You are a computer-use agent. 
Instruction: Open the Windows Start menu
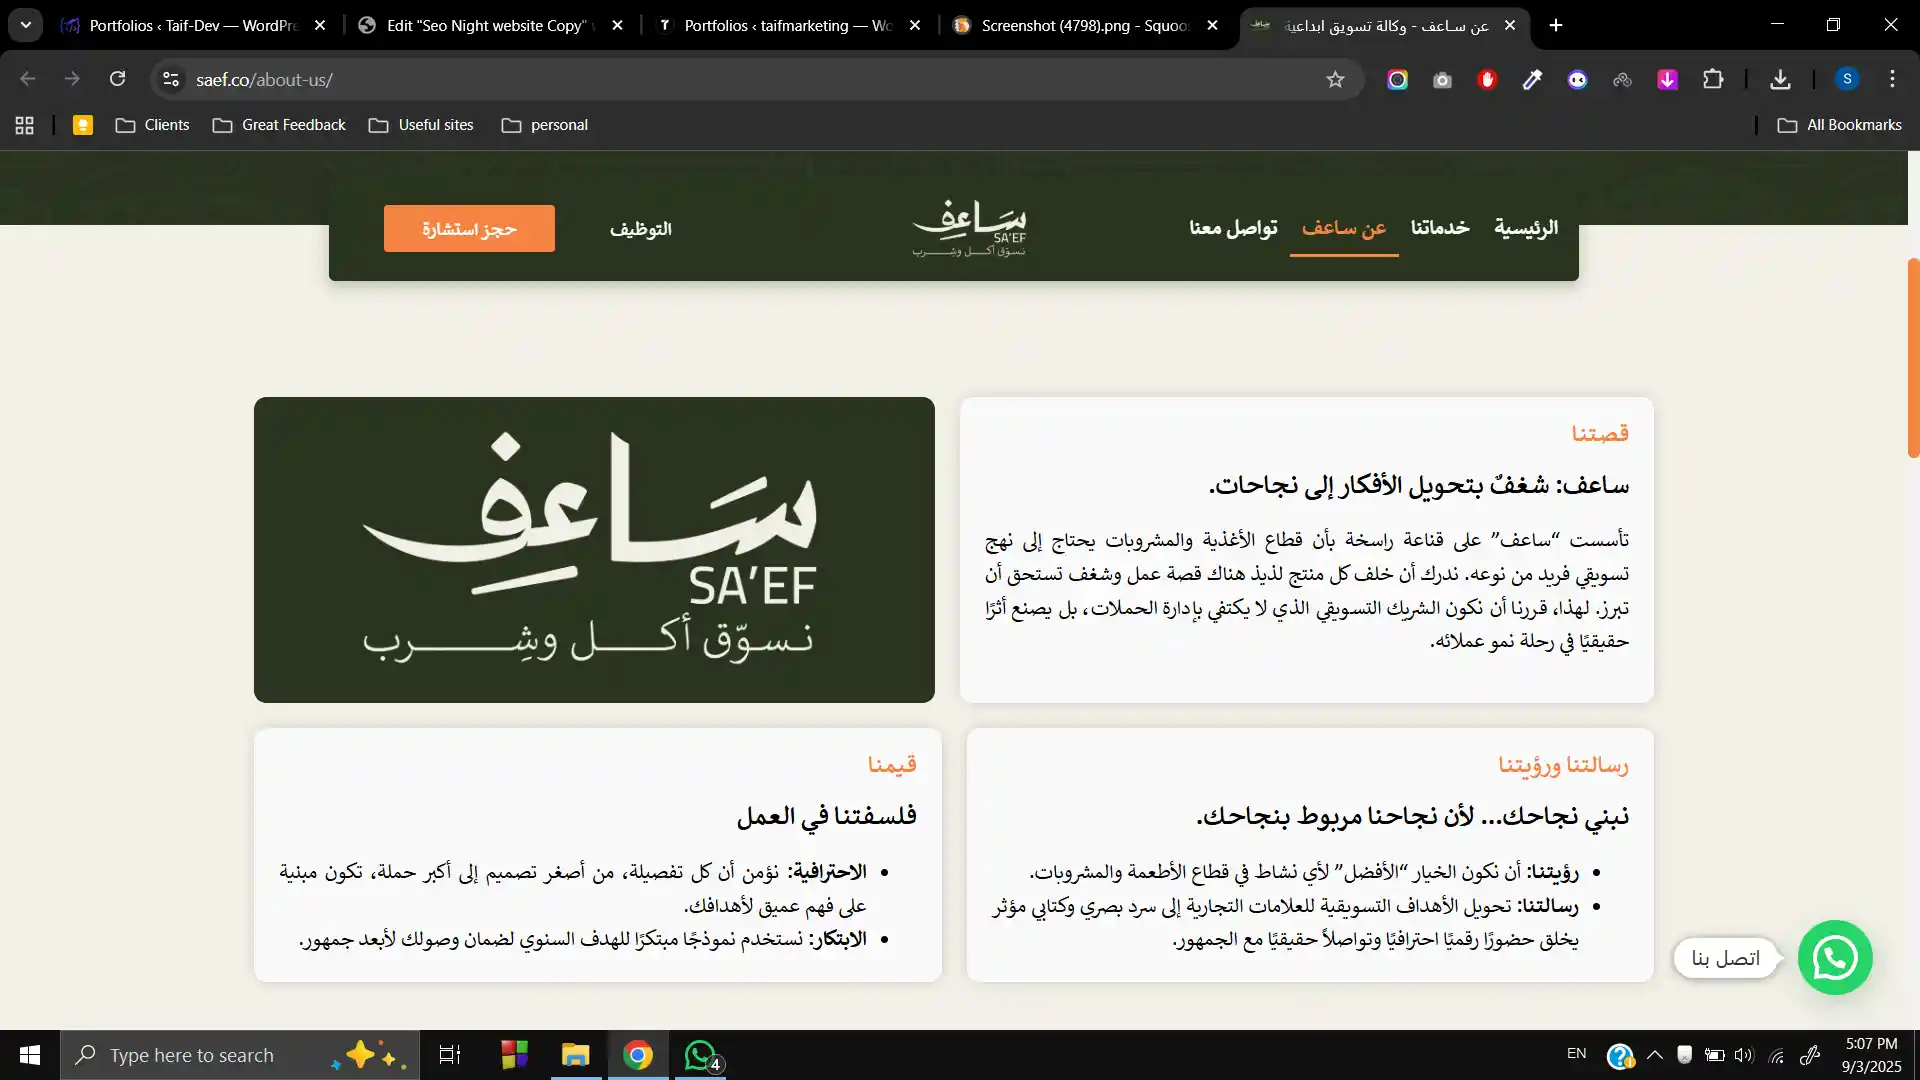[x=30, y=1055]
